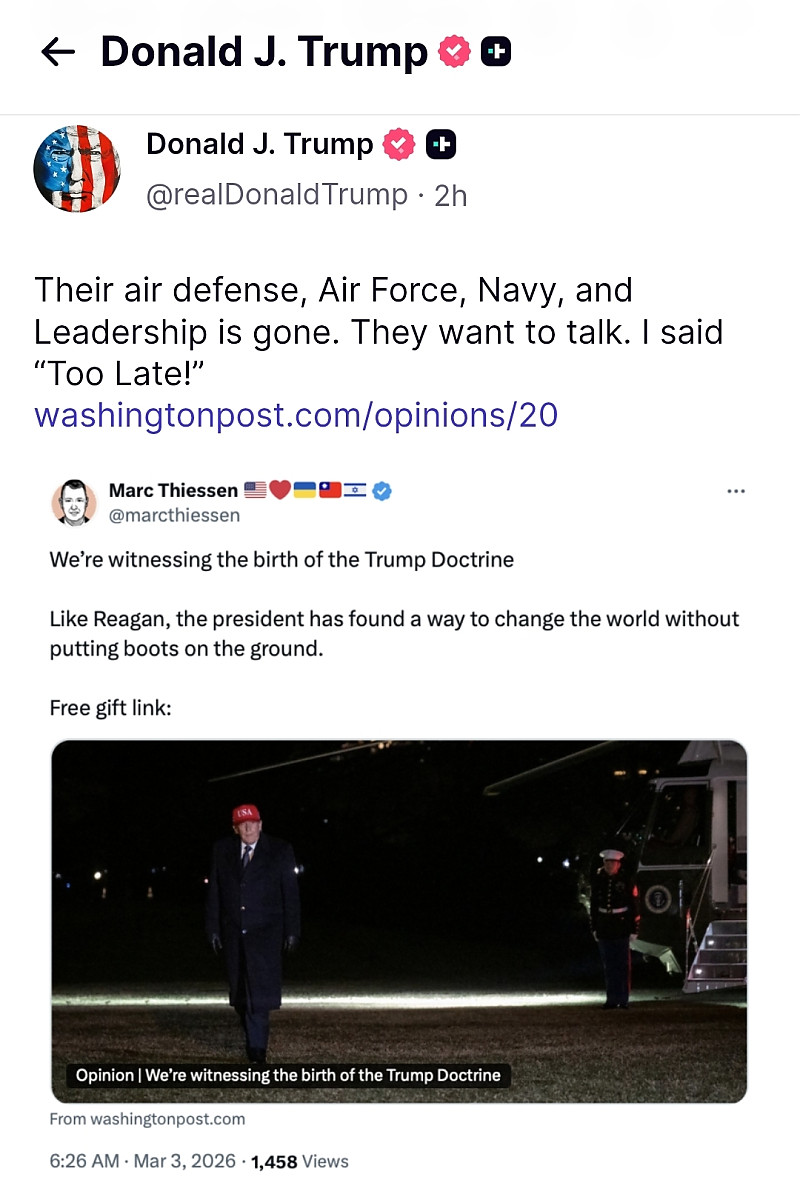800x1200 pixels.
Task: Click the black plus badge in header
Action: point(496,52)
